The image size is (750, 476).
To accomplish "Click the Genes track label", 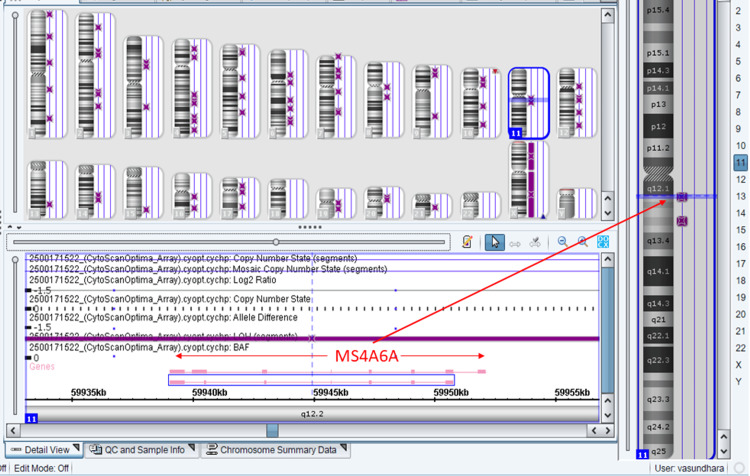I will tap(42, 366).
